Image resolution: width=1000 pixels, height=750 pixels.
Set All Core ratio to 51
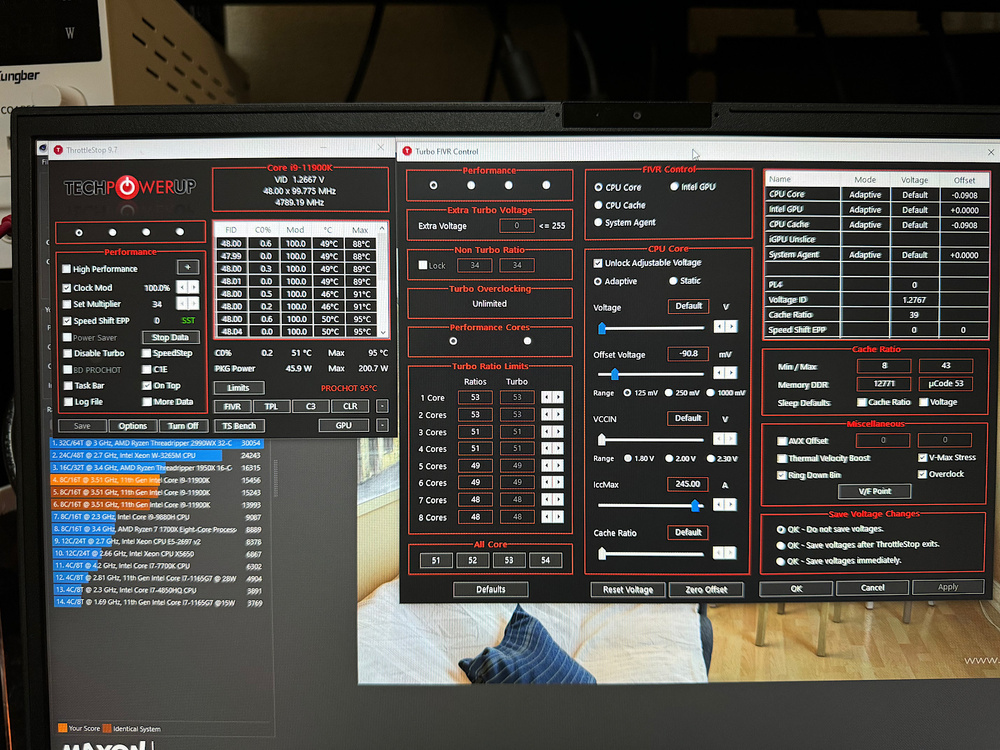tap(436, 561)
